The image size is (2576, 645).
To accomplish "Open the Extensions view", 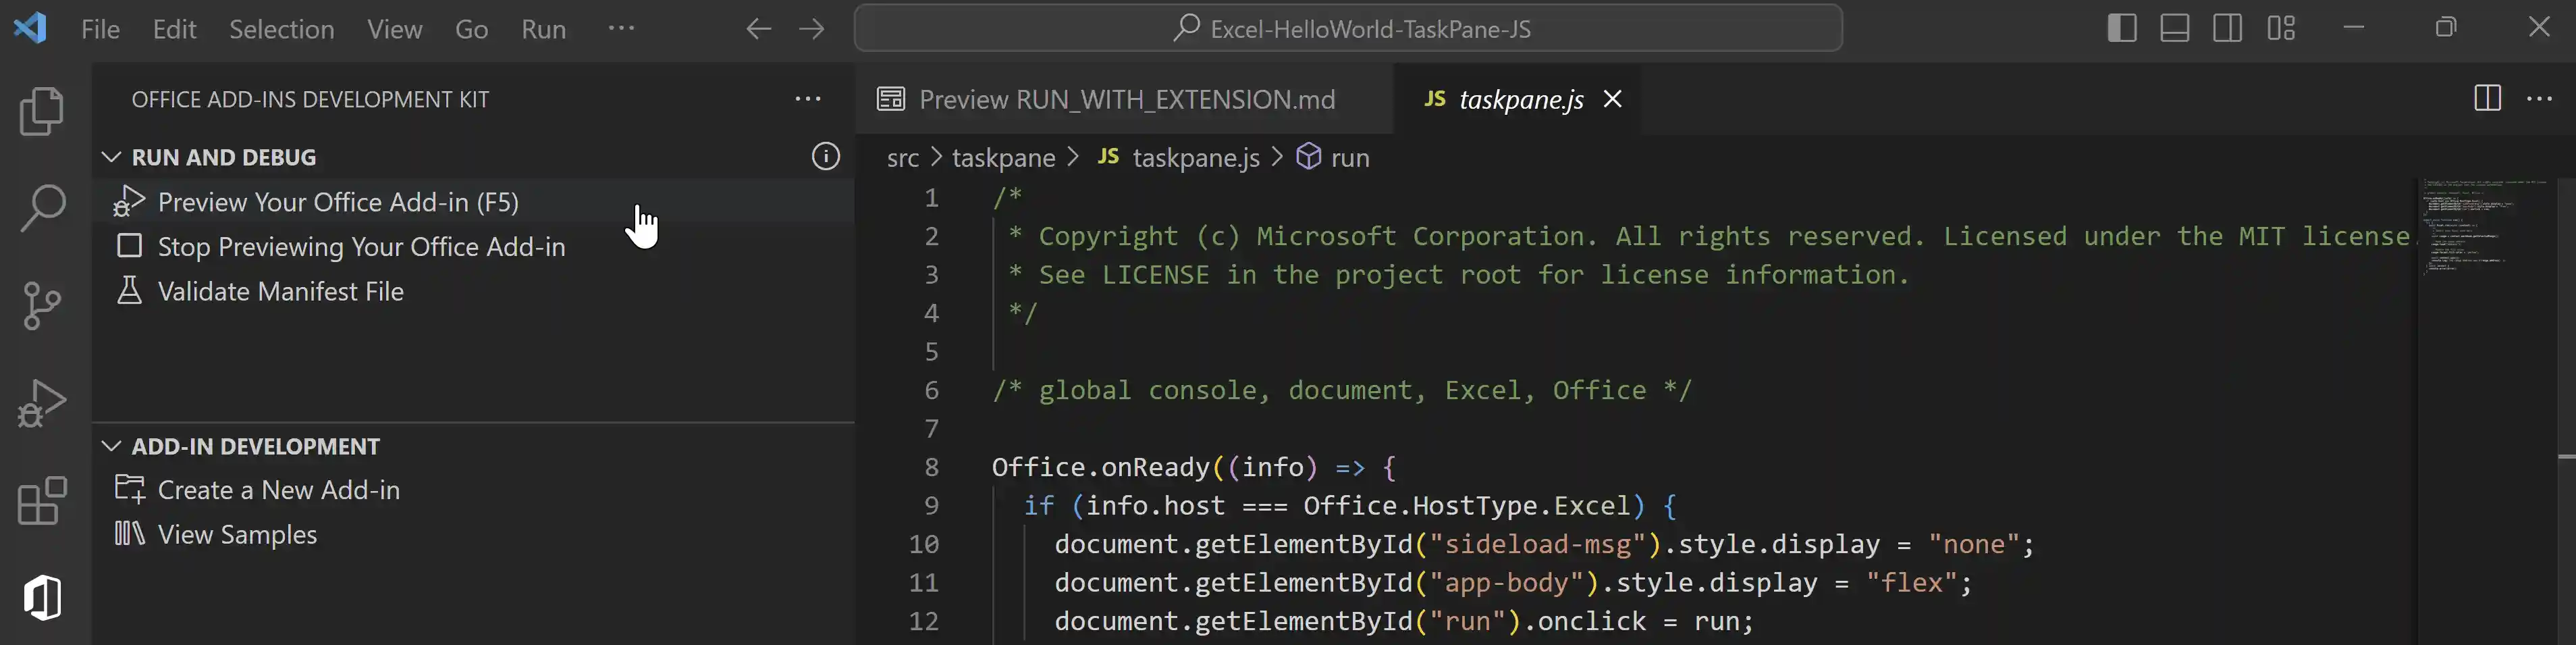I will click(41, 500).
